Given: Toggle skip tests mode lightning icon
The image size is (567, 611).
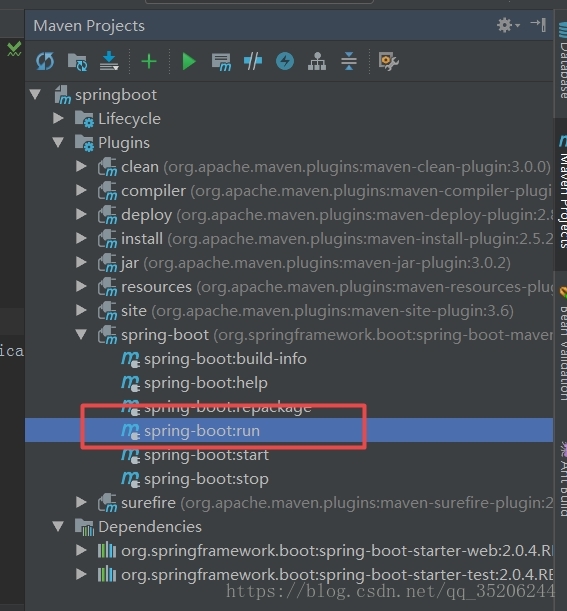Looking at the screenshot, I should point(285,61).
